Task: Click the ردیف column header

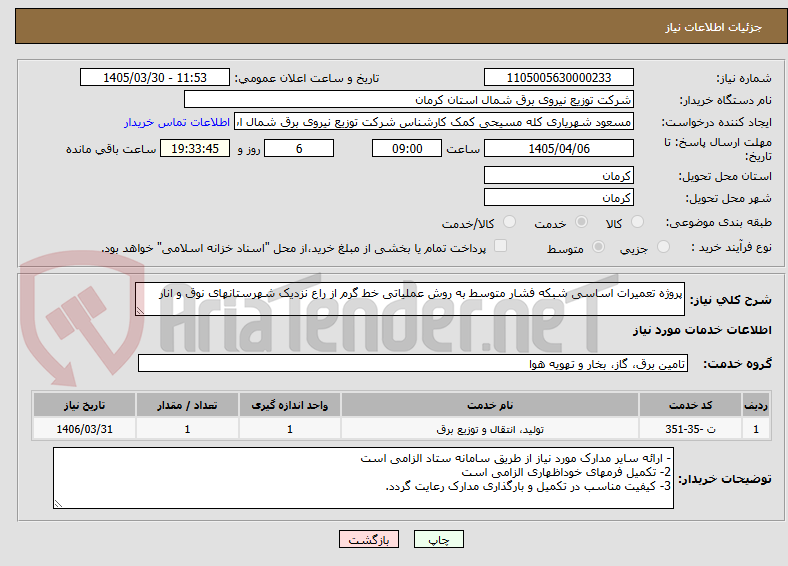Action: [756, 405]
